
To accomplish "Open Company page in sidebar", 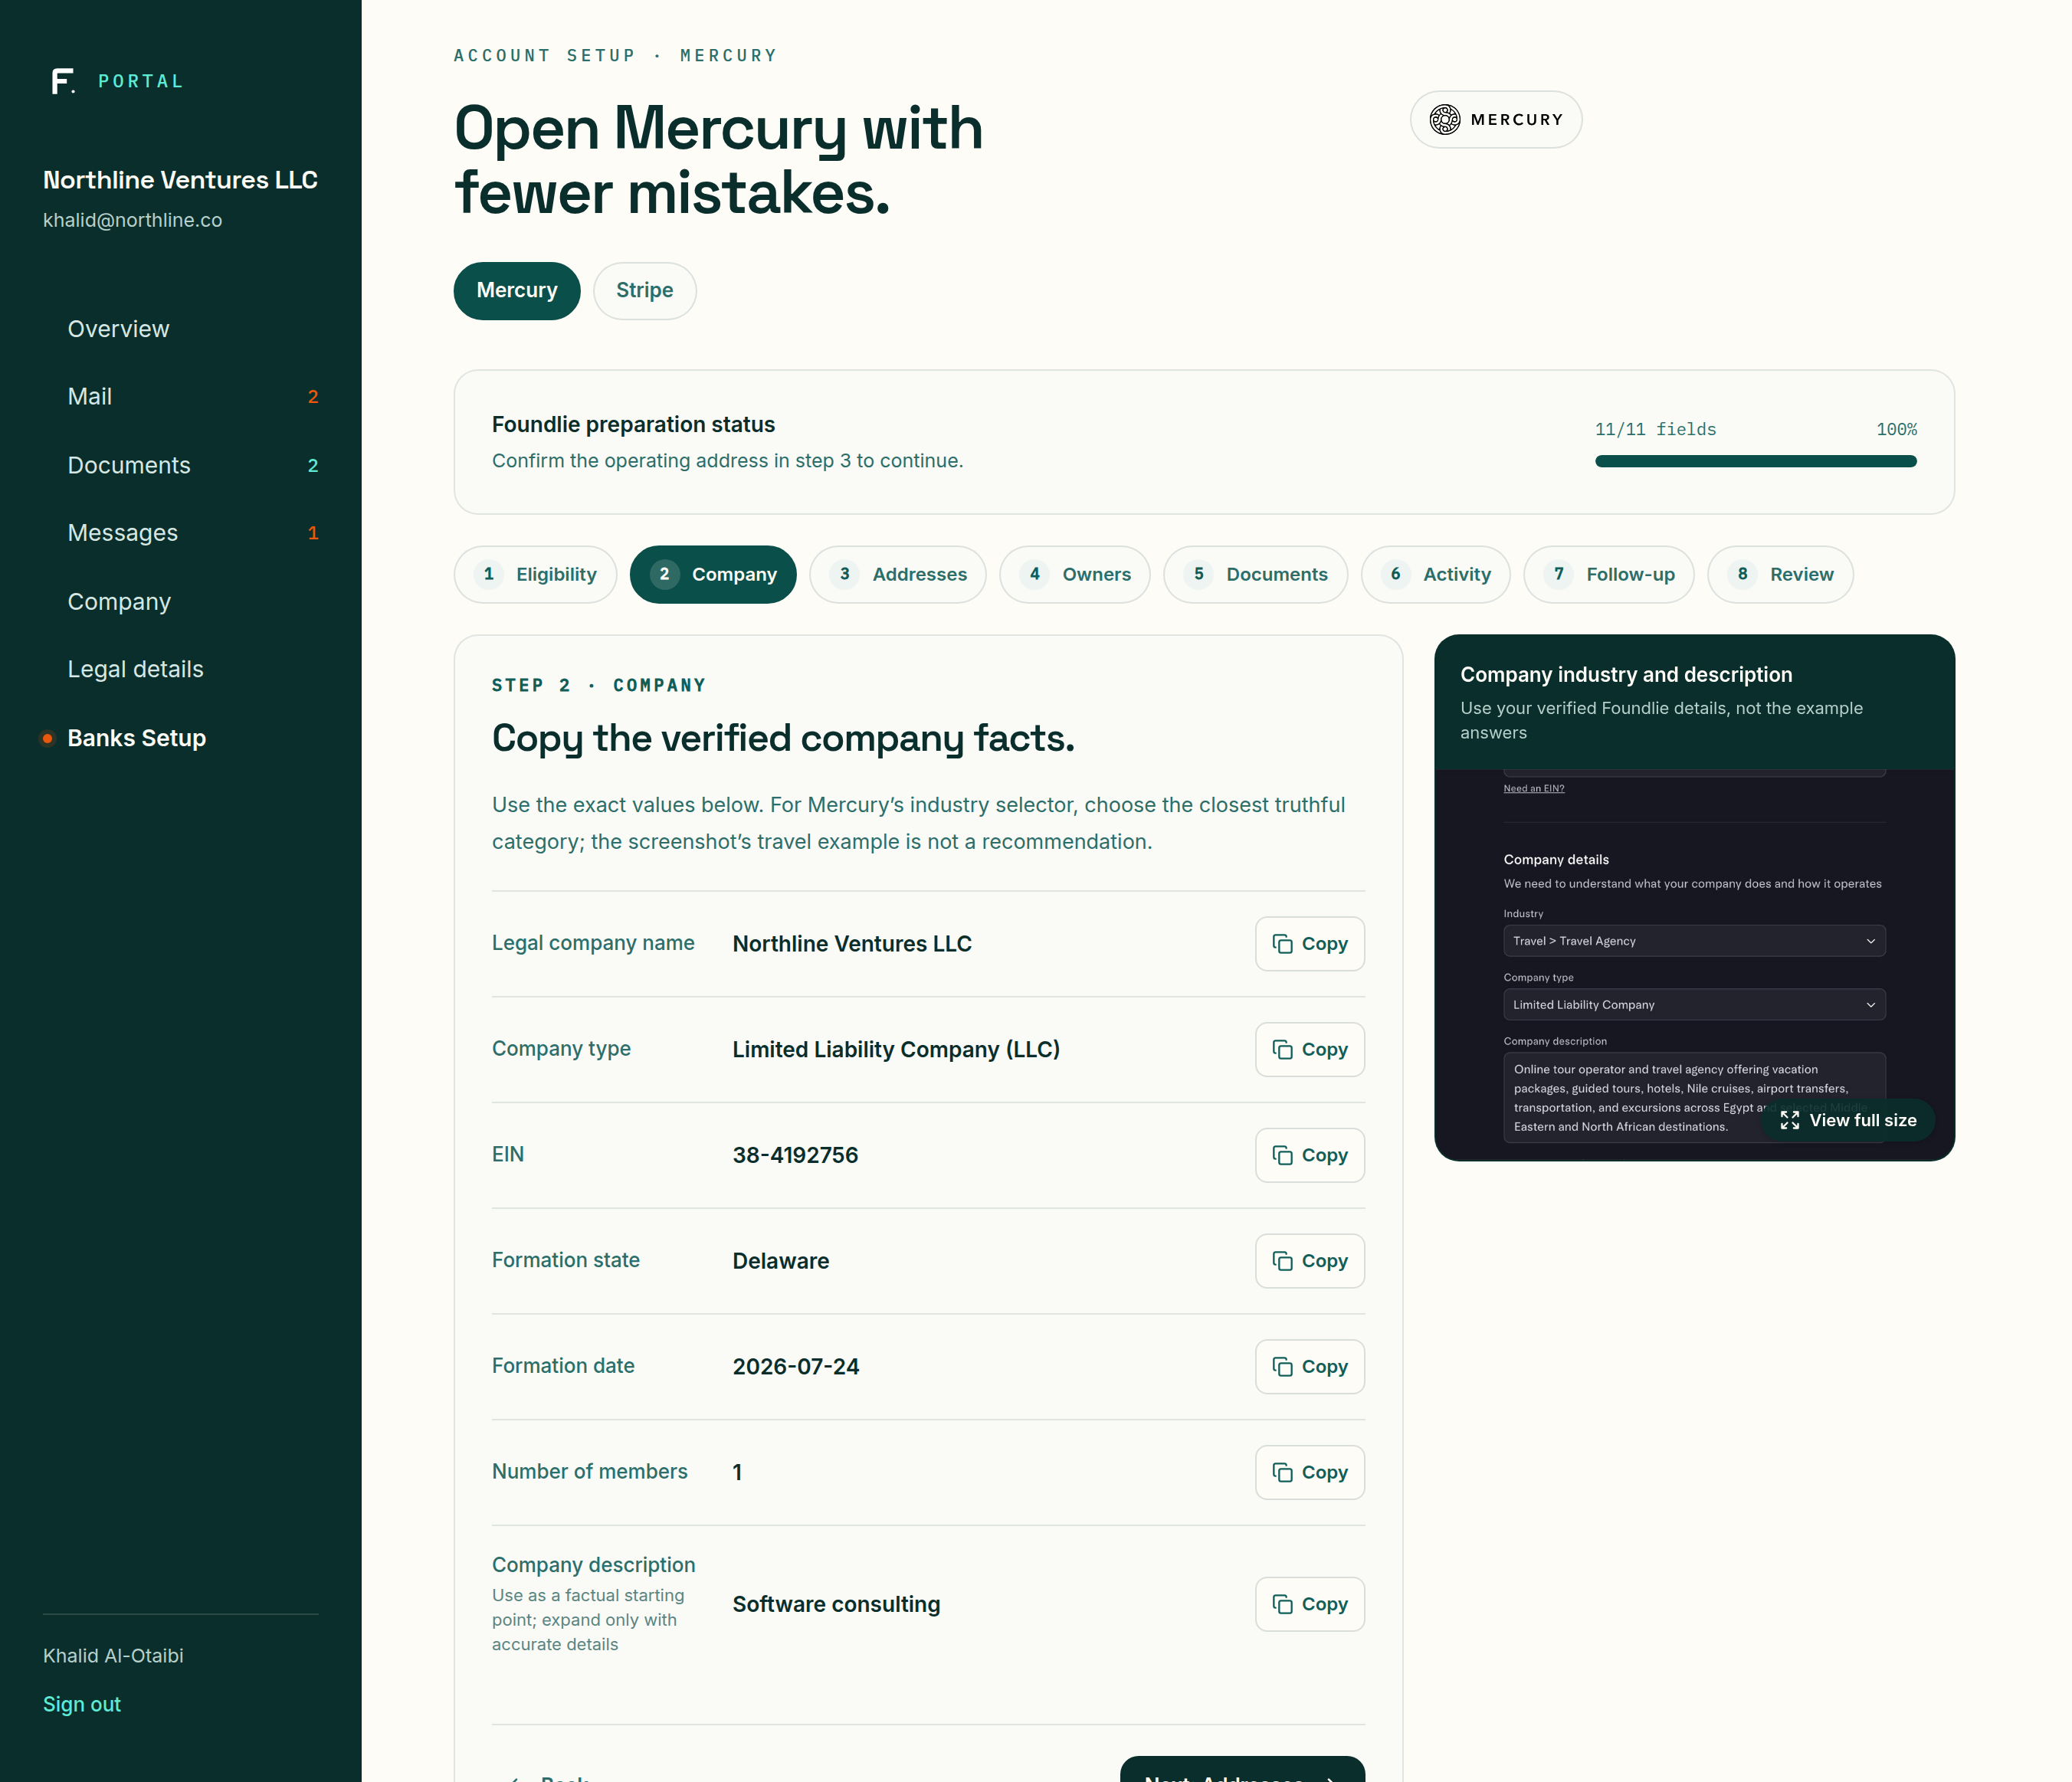I will [119, 602].
